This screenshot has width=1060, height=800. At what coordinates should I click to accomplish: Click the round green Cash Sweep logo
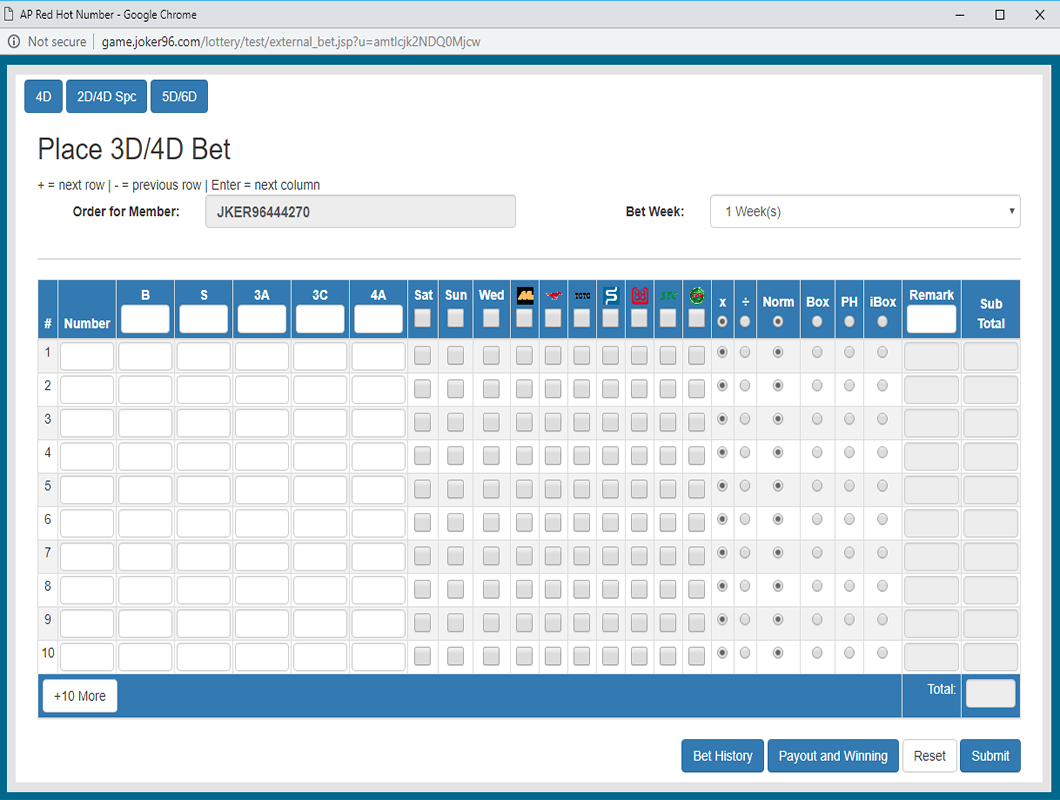(697, 296)
